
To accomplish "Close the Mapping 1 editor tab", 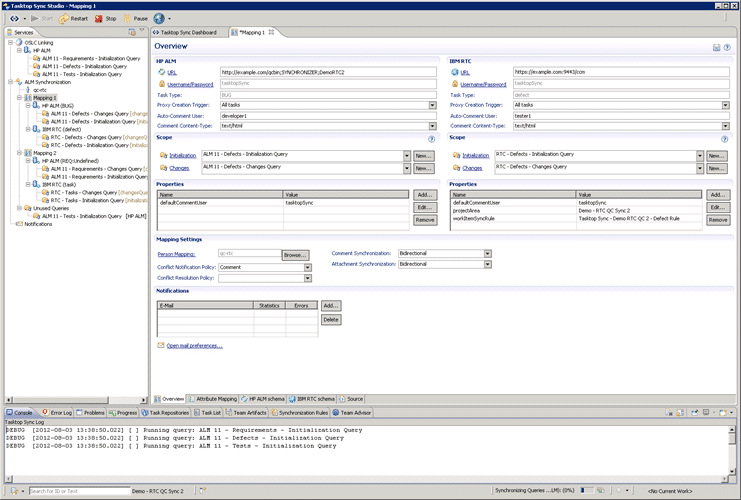I will coord(271,32).
